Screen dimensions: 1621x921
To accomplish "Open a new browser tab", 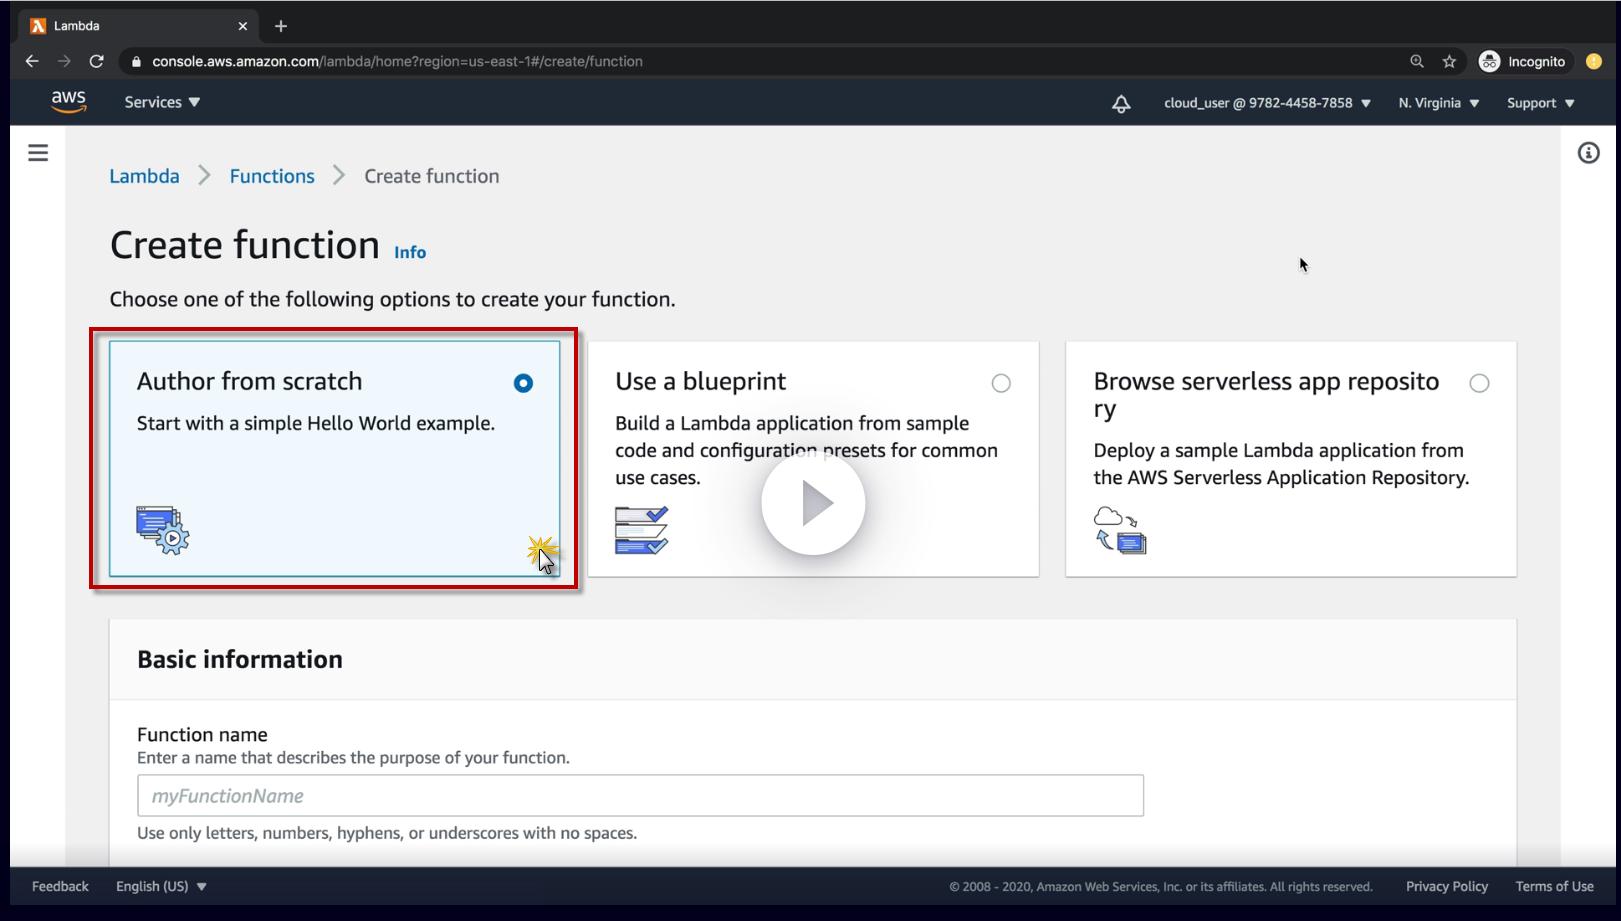I will (281, 26).
